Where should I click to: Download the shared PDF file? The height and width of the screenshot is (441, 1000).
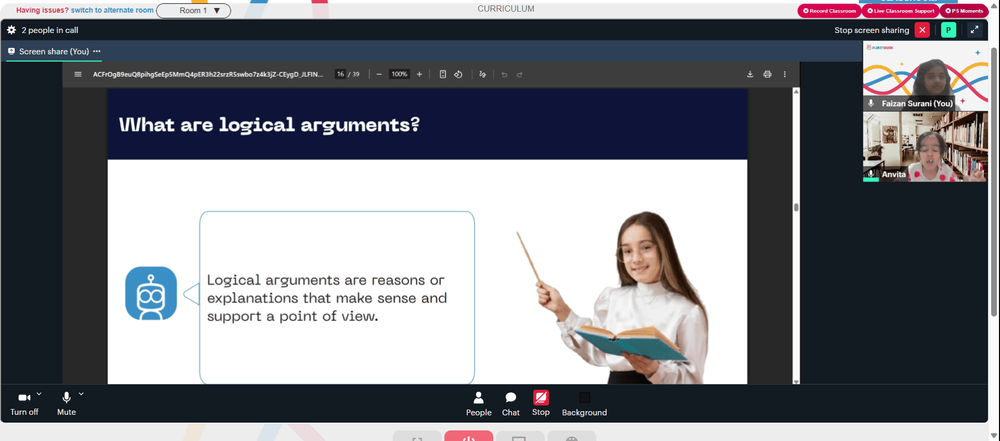pyautogui.click(x=750, y=74)
